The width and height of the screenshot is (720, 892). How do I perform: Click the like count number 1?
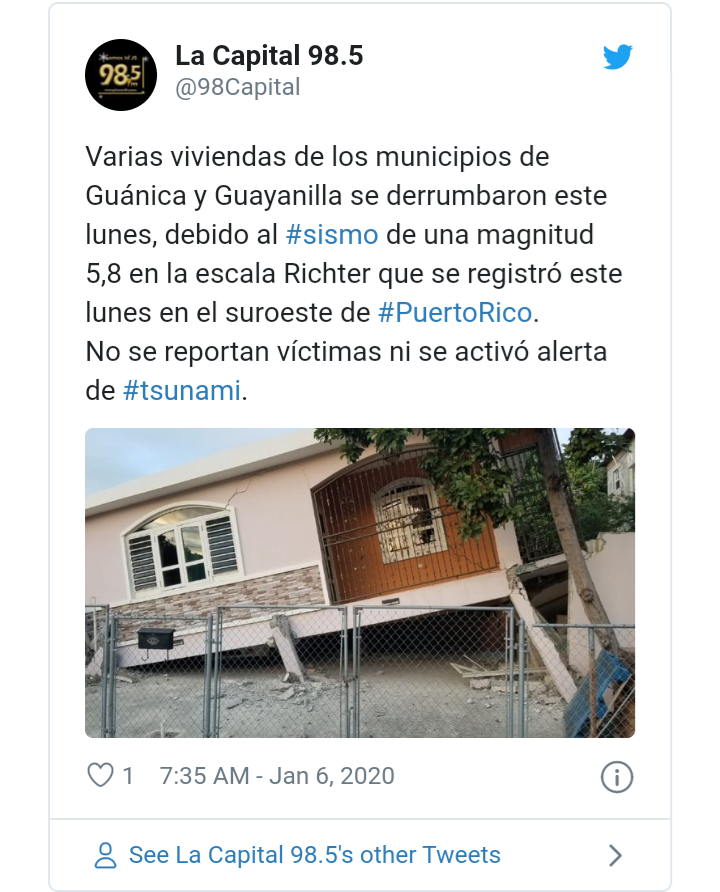tap(128, 776)
